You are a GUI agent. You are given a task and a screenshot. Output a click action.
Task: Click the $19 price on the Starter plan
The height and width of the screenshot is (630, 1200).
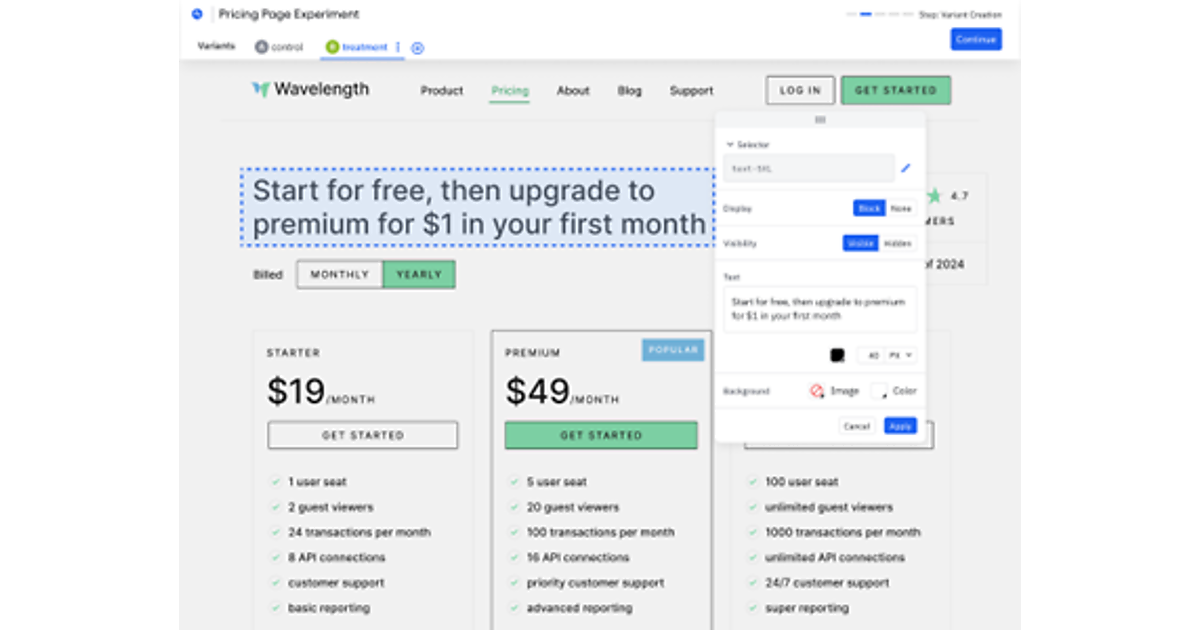[296, 391]
